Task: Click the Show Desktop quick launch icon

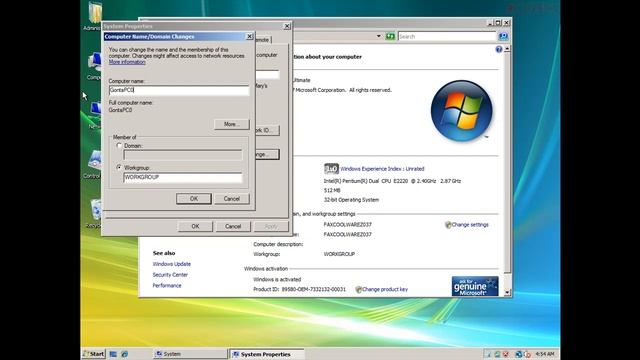Action: [113, 354]
